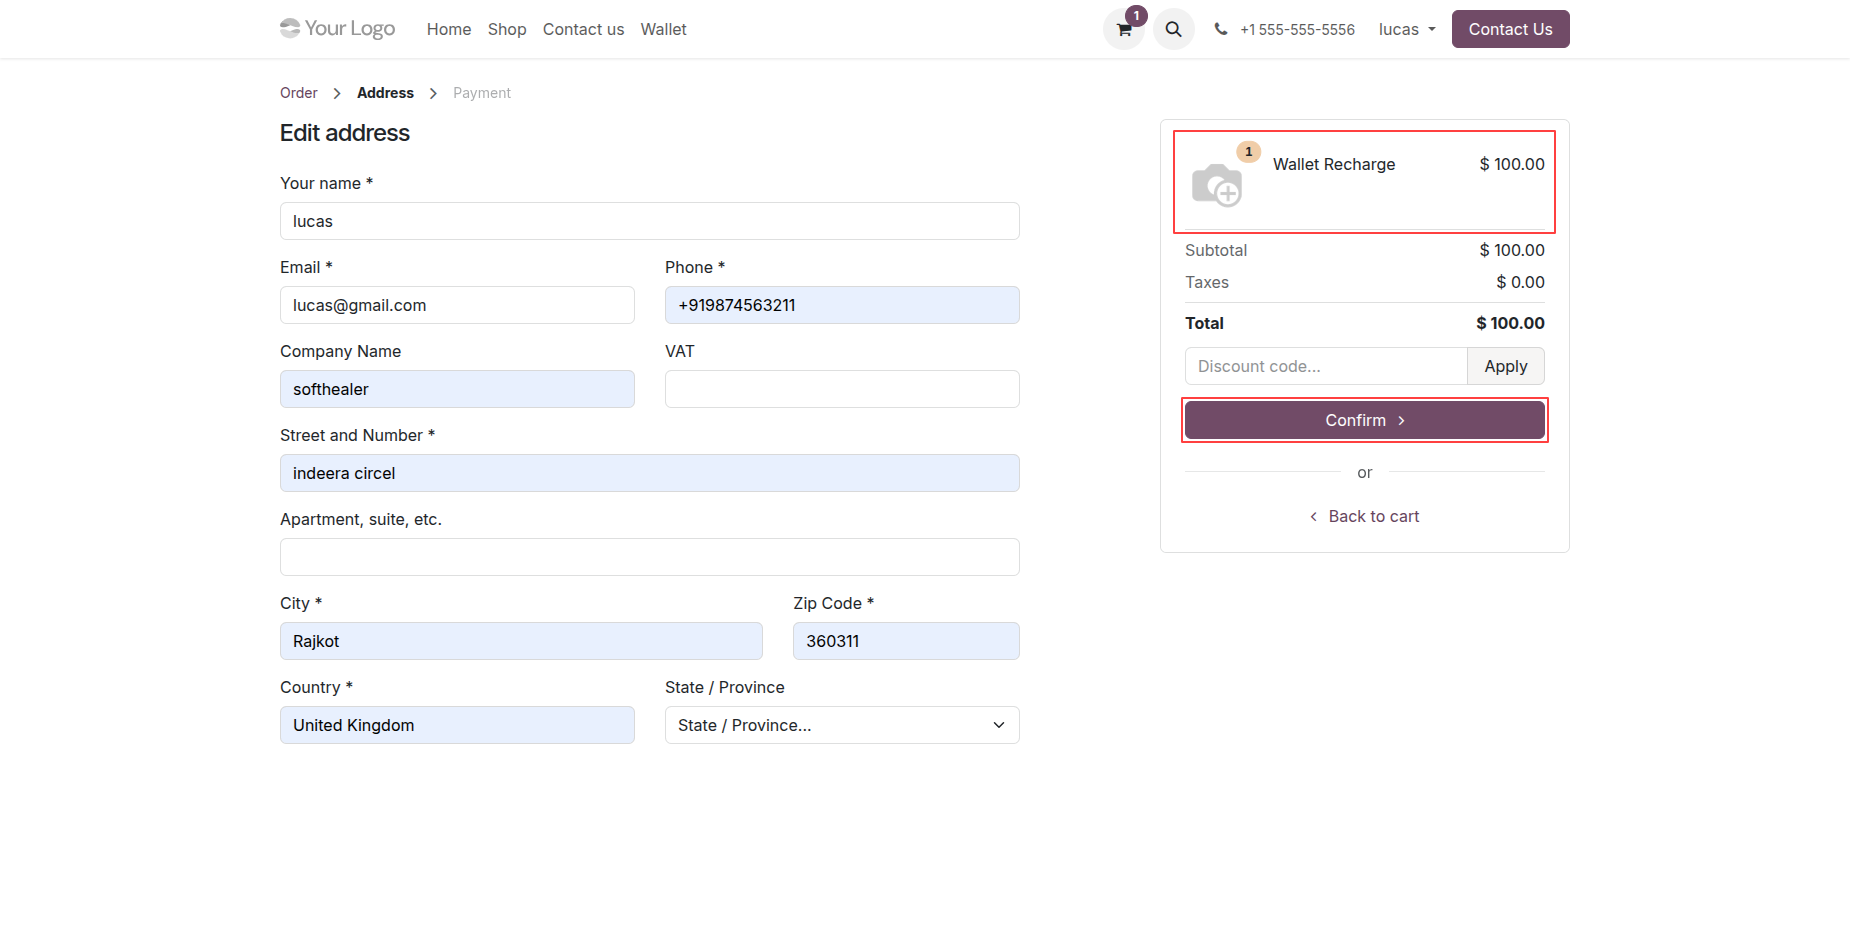
Task: Open the Contact us menu link
Action: (583, 30)
